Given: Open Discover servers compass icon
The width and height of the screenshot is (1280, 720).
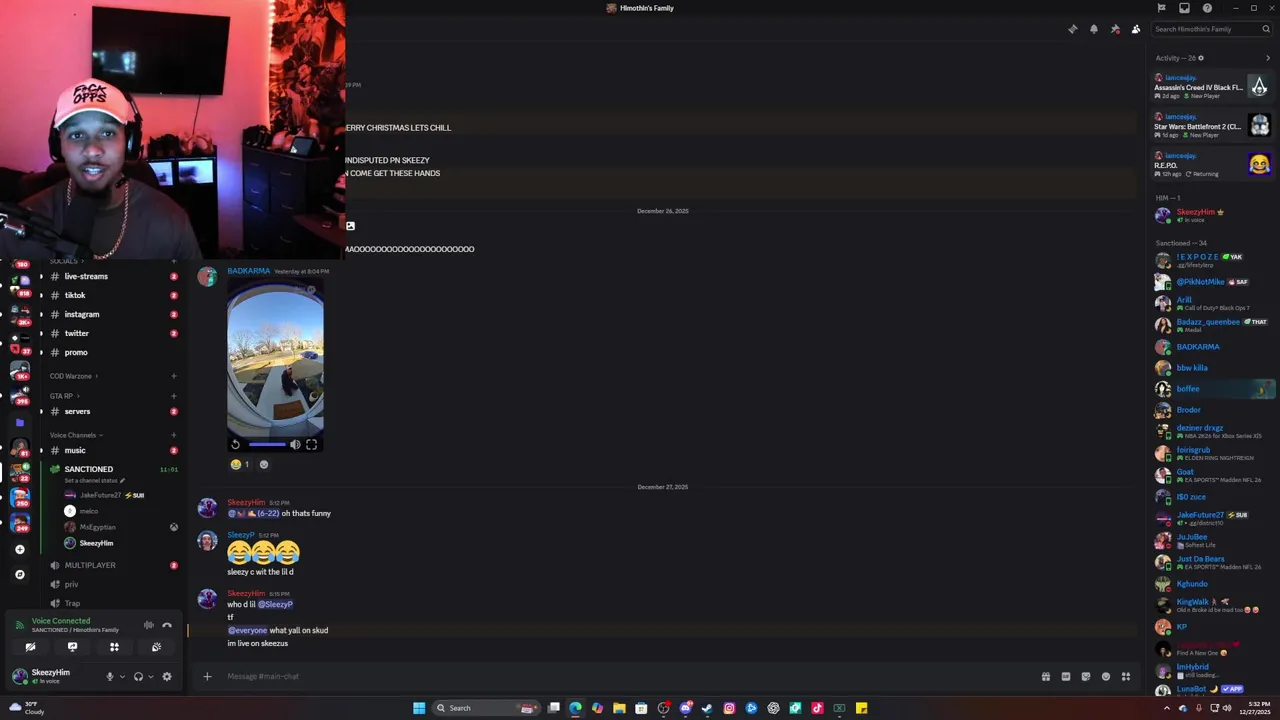Looking at the screenshot, I should 19,574.
